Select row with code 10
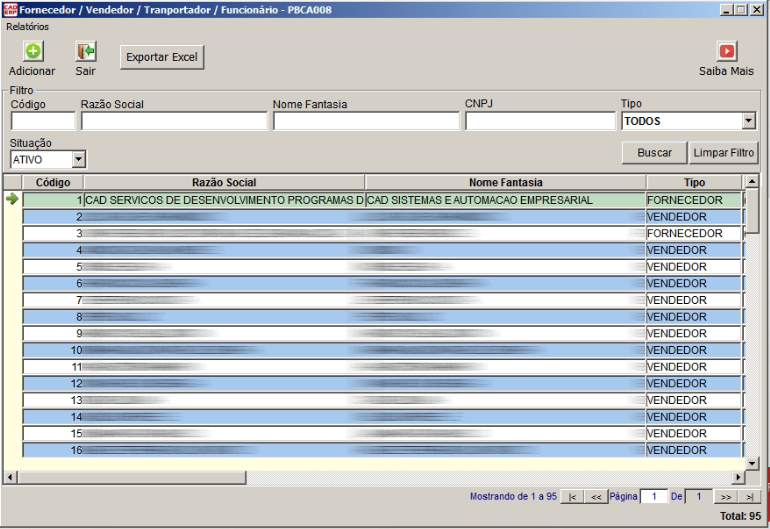The height and width of the screenshot is (529, 770). pos(382,350)
